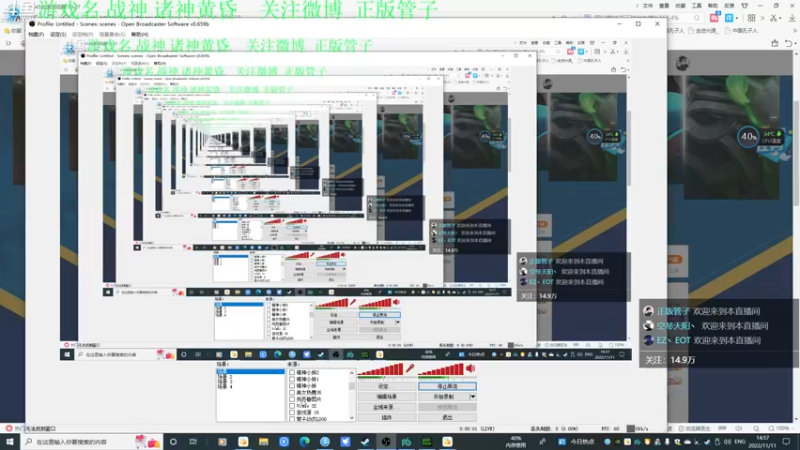Toggle the first source checkbox ending in 2
Image resolution: width=800 pixels, height=450 pixels.
click(x=292, y=373)
